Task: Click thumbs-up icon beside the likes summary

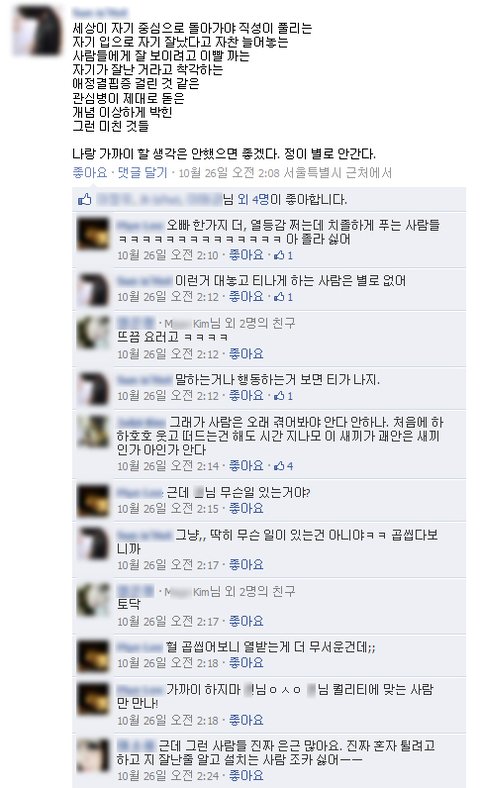Action: coord(84,200)
